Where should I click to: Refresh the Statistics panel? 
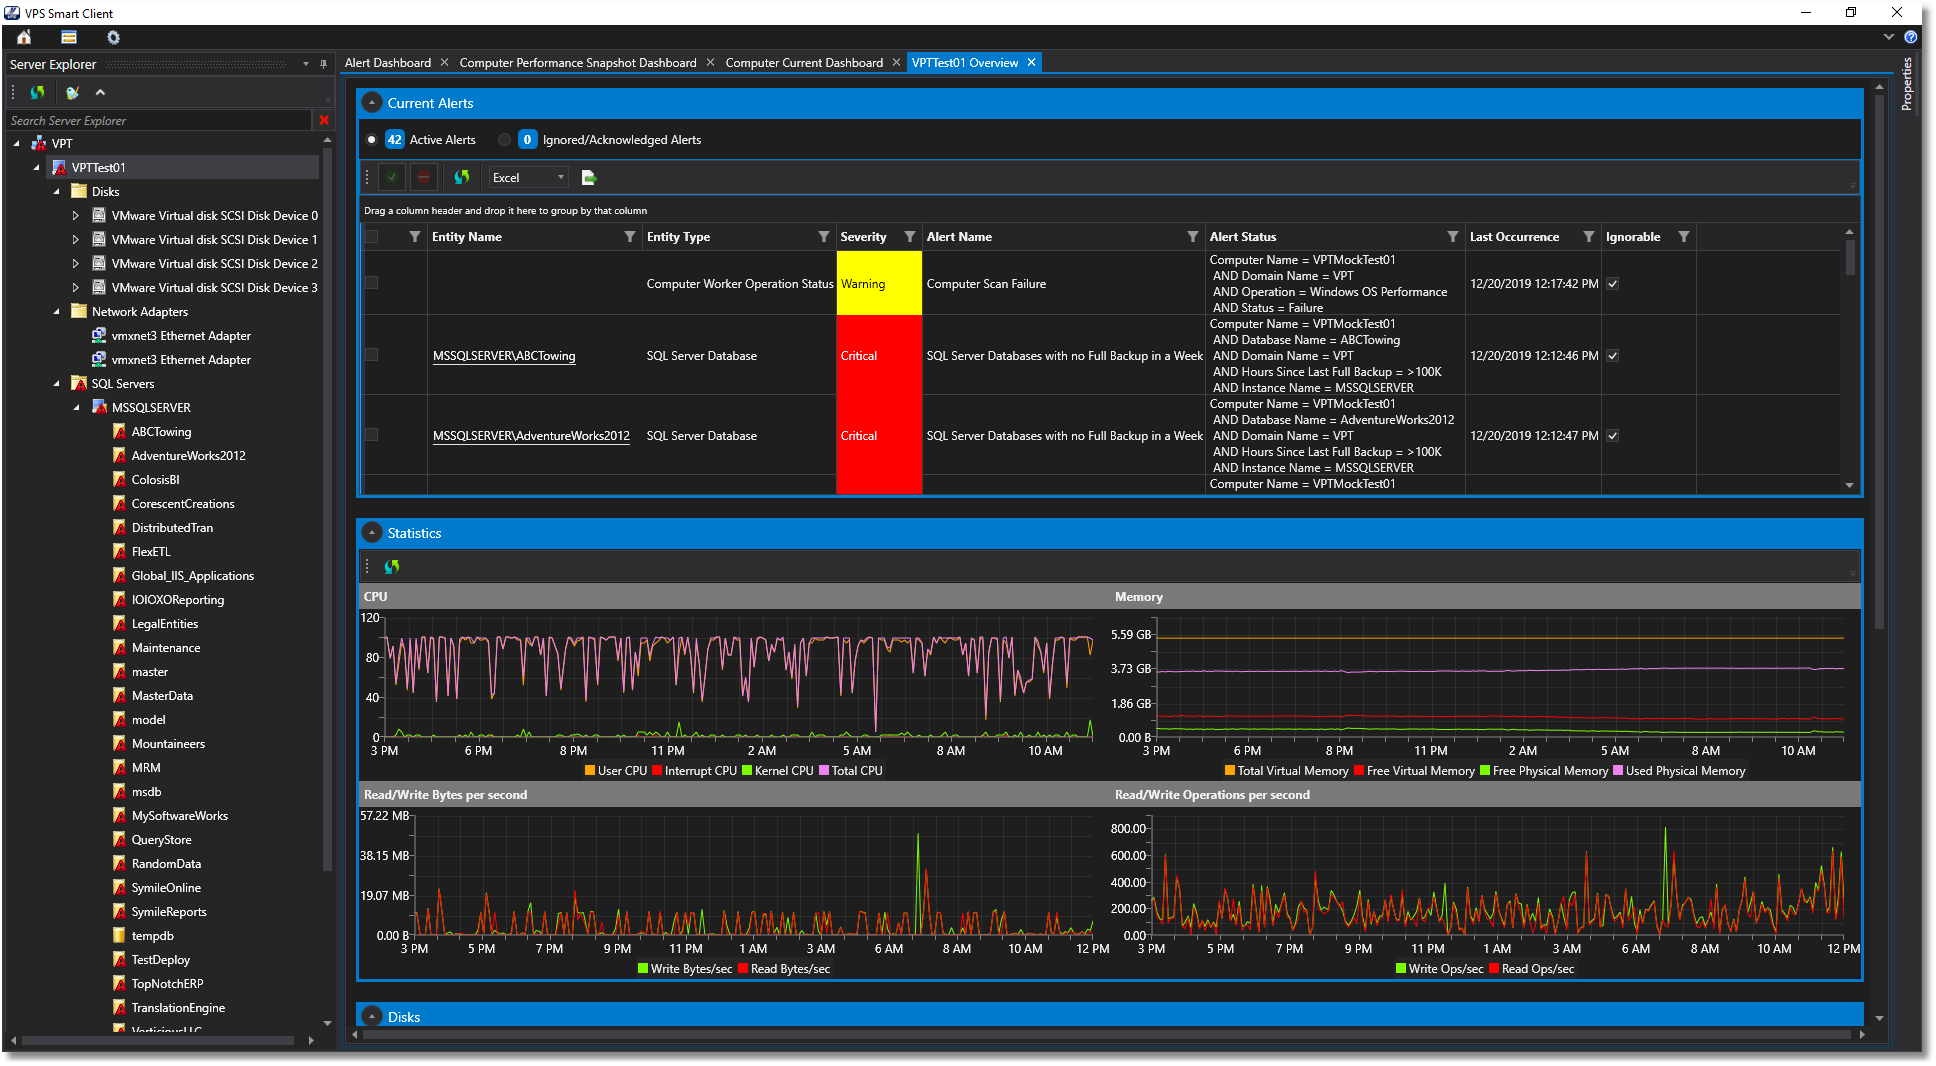coord(391,566)
